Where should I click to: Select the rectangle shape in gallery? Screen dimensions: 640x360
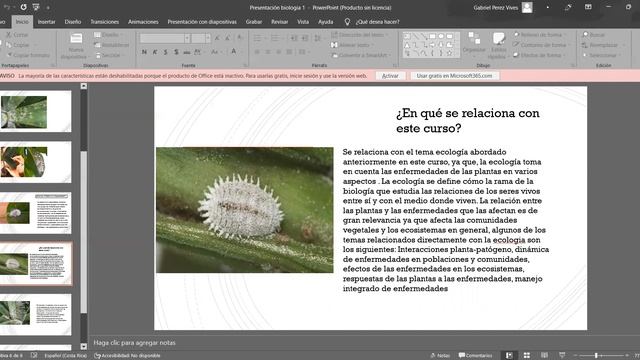click(432, 36)
